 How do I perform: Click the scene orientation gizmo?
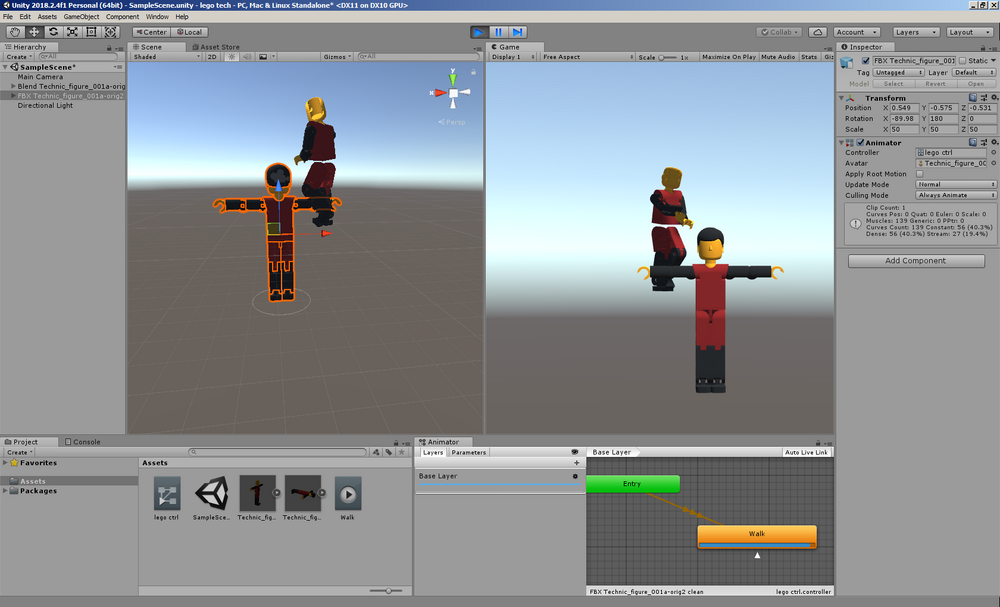point(453,93)
